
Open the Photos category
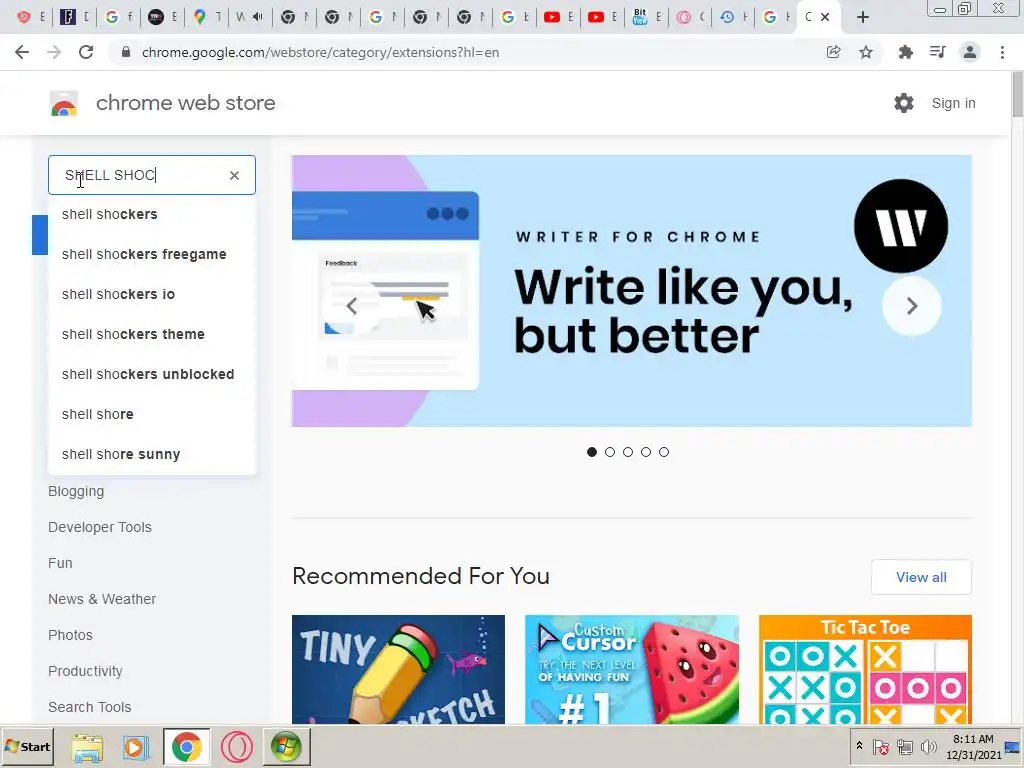(x=70, y=635)
